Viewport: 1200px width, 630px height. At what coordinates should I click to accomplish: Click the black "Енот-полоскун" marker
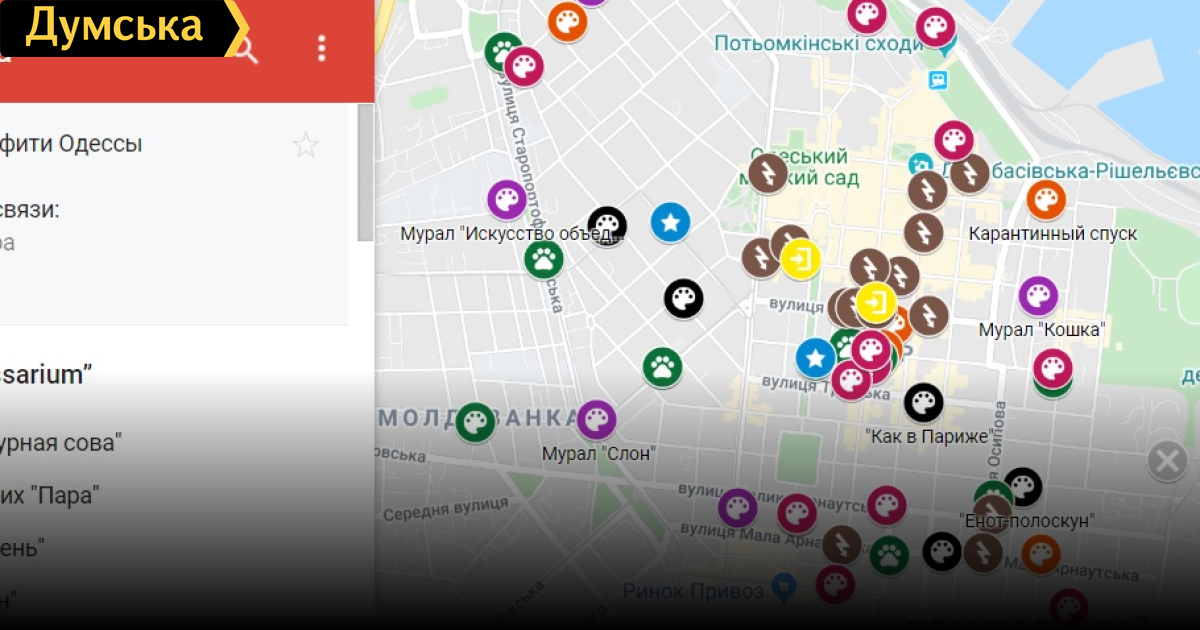click(x=1022, y=487)
